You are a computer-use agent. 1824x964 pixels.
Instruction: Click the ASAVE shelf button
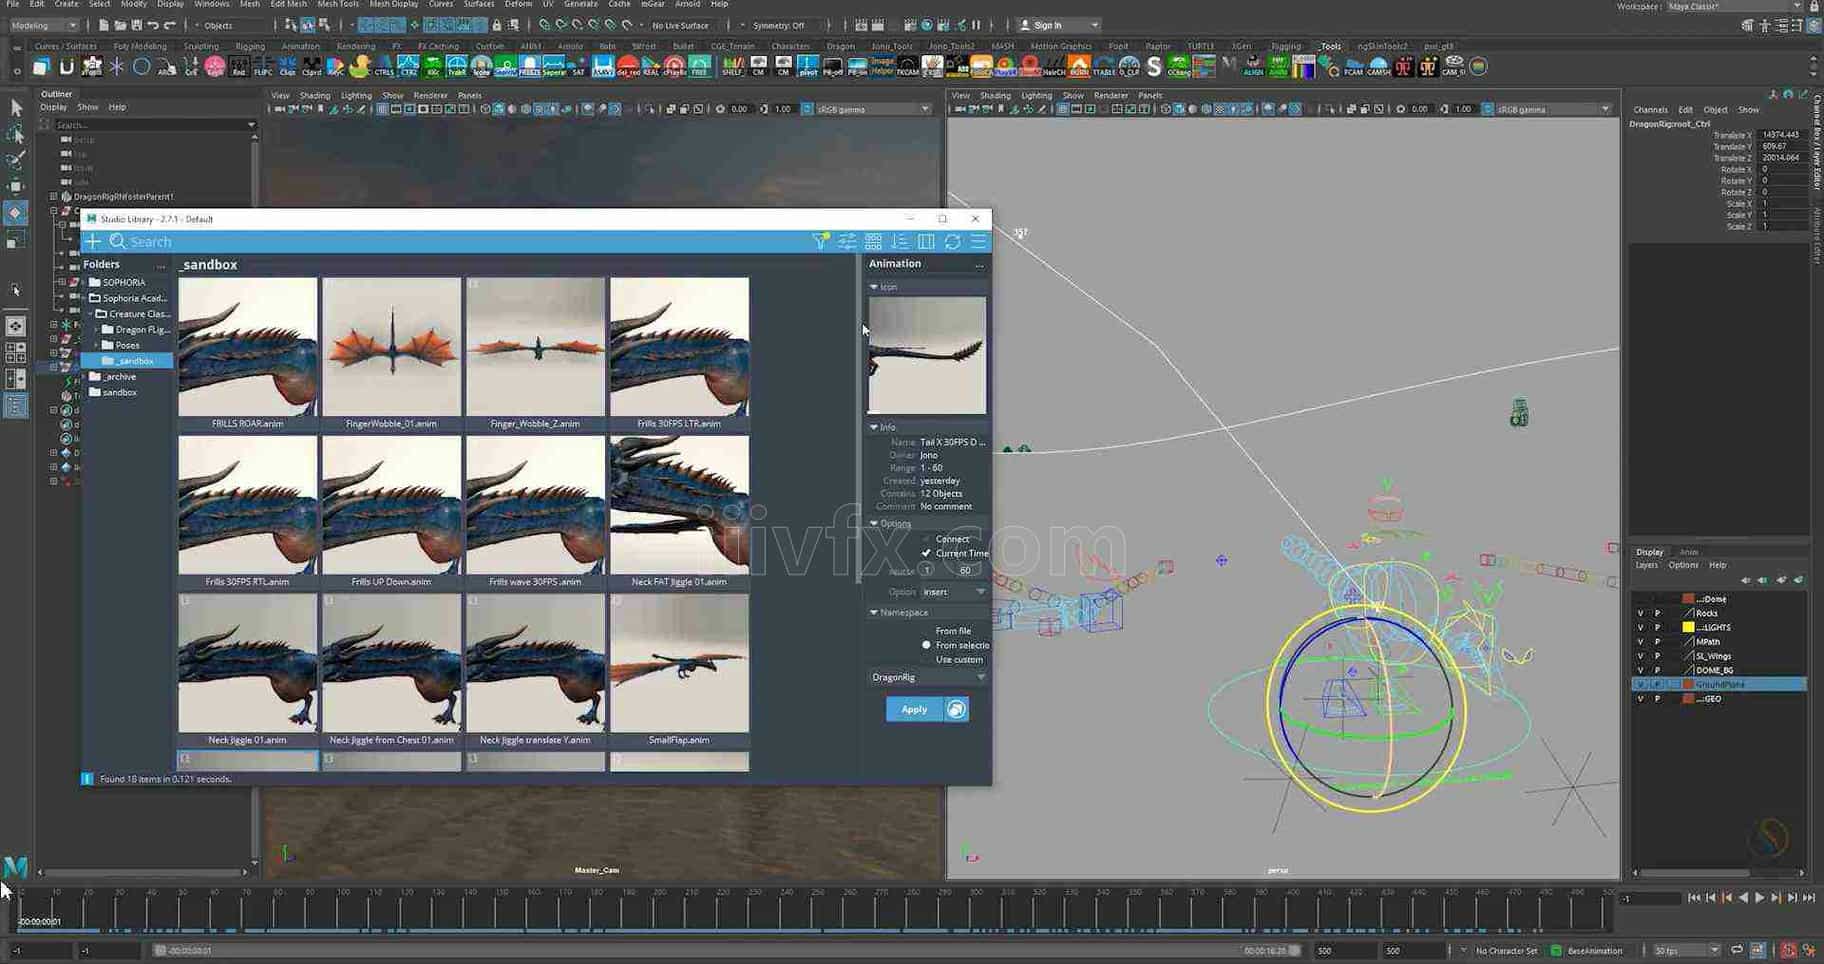click(x=603, y=67)
